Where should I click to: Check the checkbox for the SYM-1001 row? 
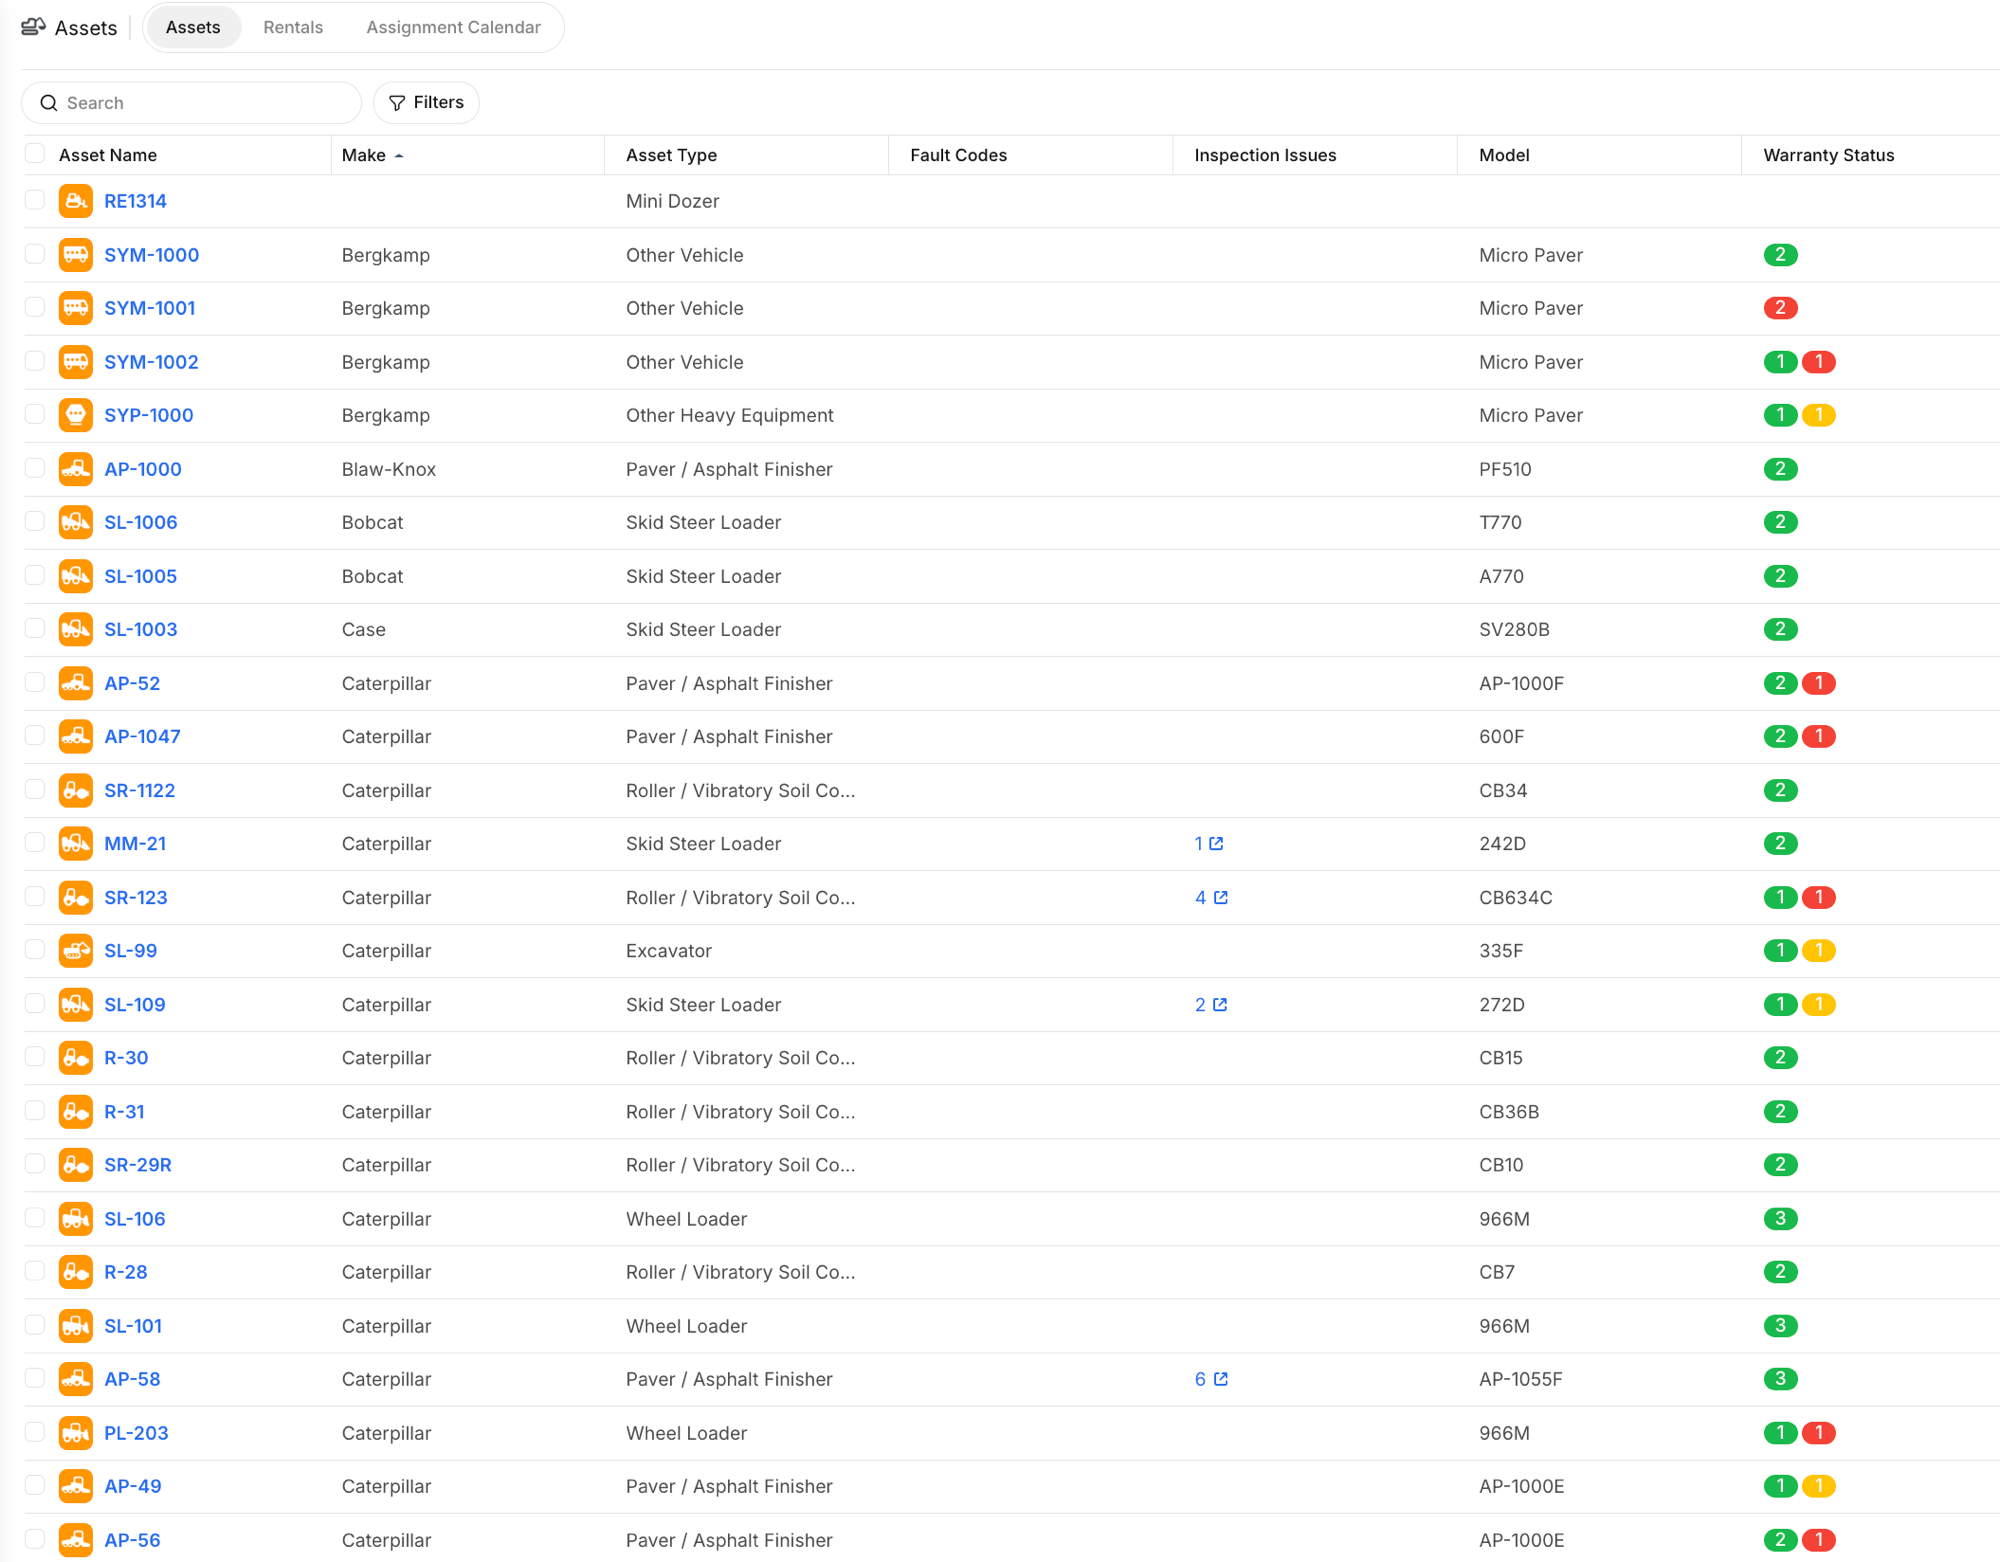click(x=34, y=307)
